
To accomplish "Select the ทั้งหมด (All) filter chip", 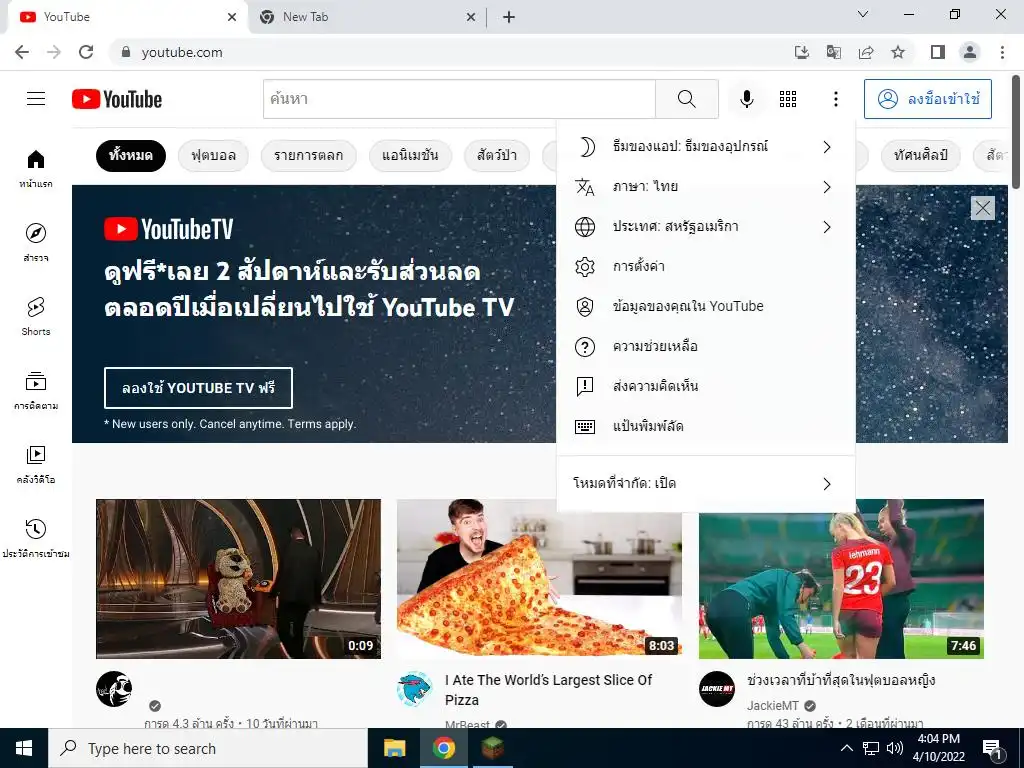I will [x=131, y=155].
